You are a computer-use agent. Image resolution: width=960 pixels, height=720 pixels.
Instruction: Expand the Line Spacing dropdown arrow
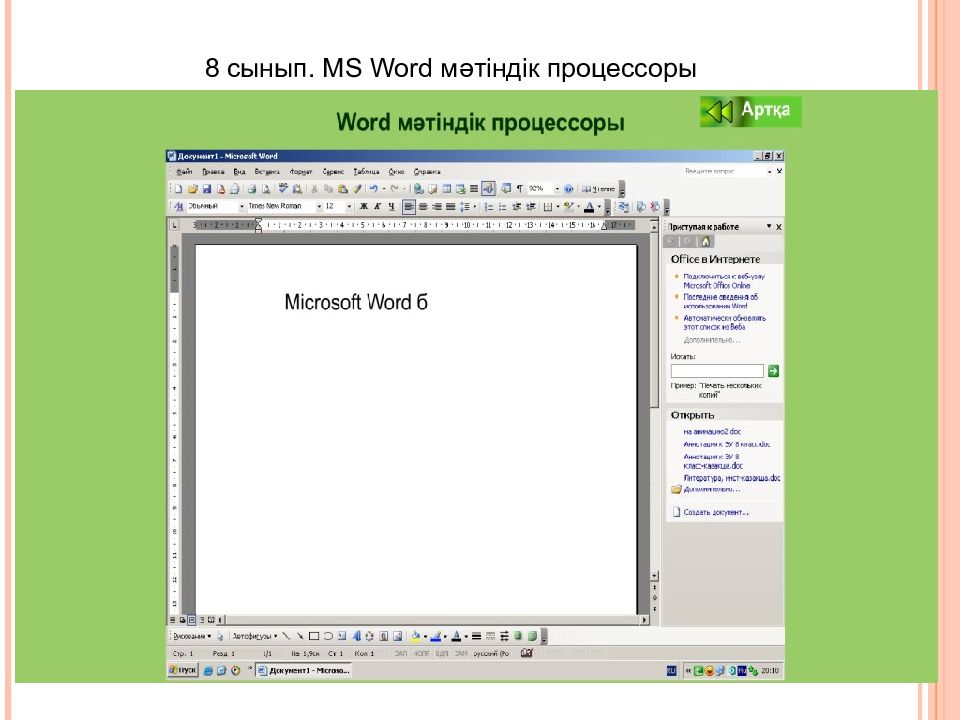[x=474, y=207]
